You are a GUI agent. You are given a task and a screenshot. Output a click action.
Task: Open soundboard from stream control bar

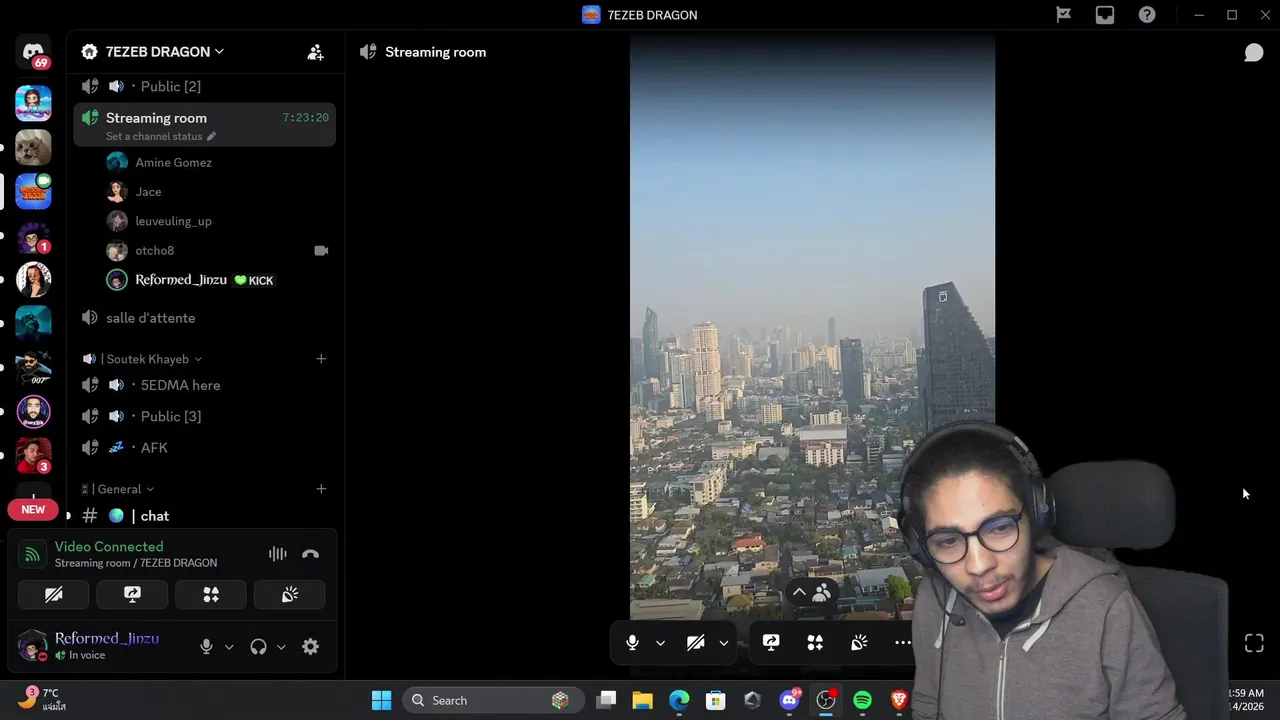859,643
